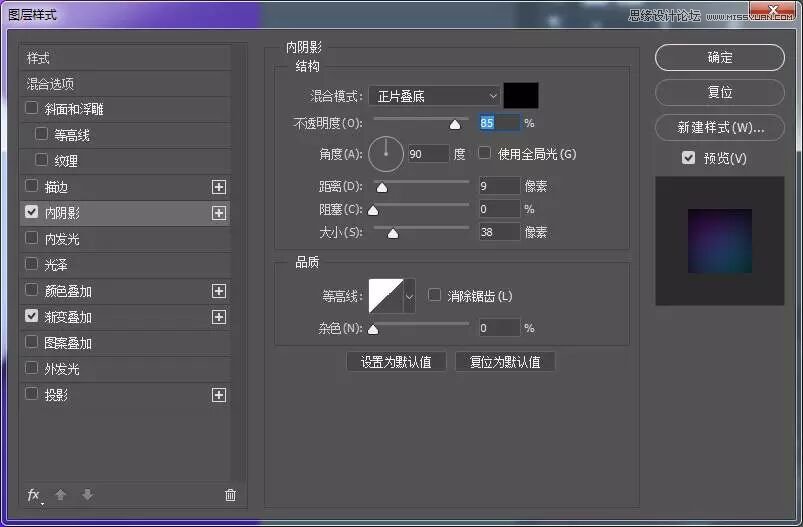
Task: Uncheck the 渐变叠加 checkbox
Action: click(31, 316)
